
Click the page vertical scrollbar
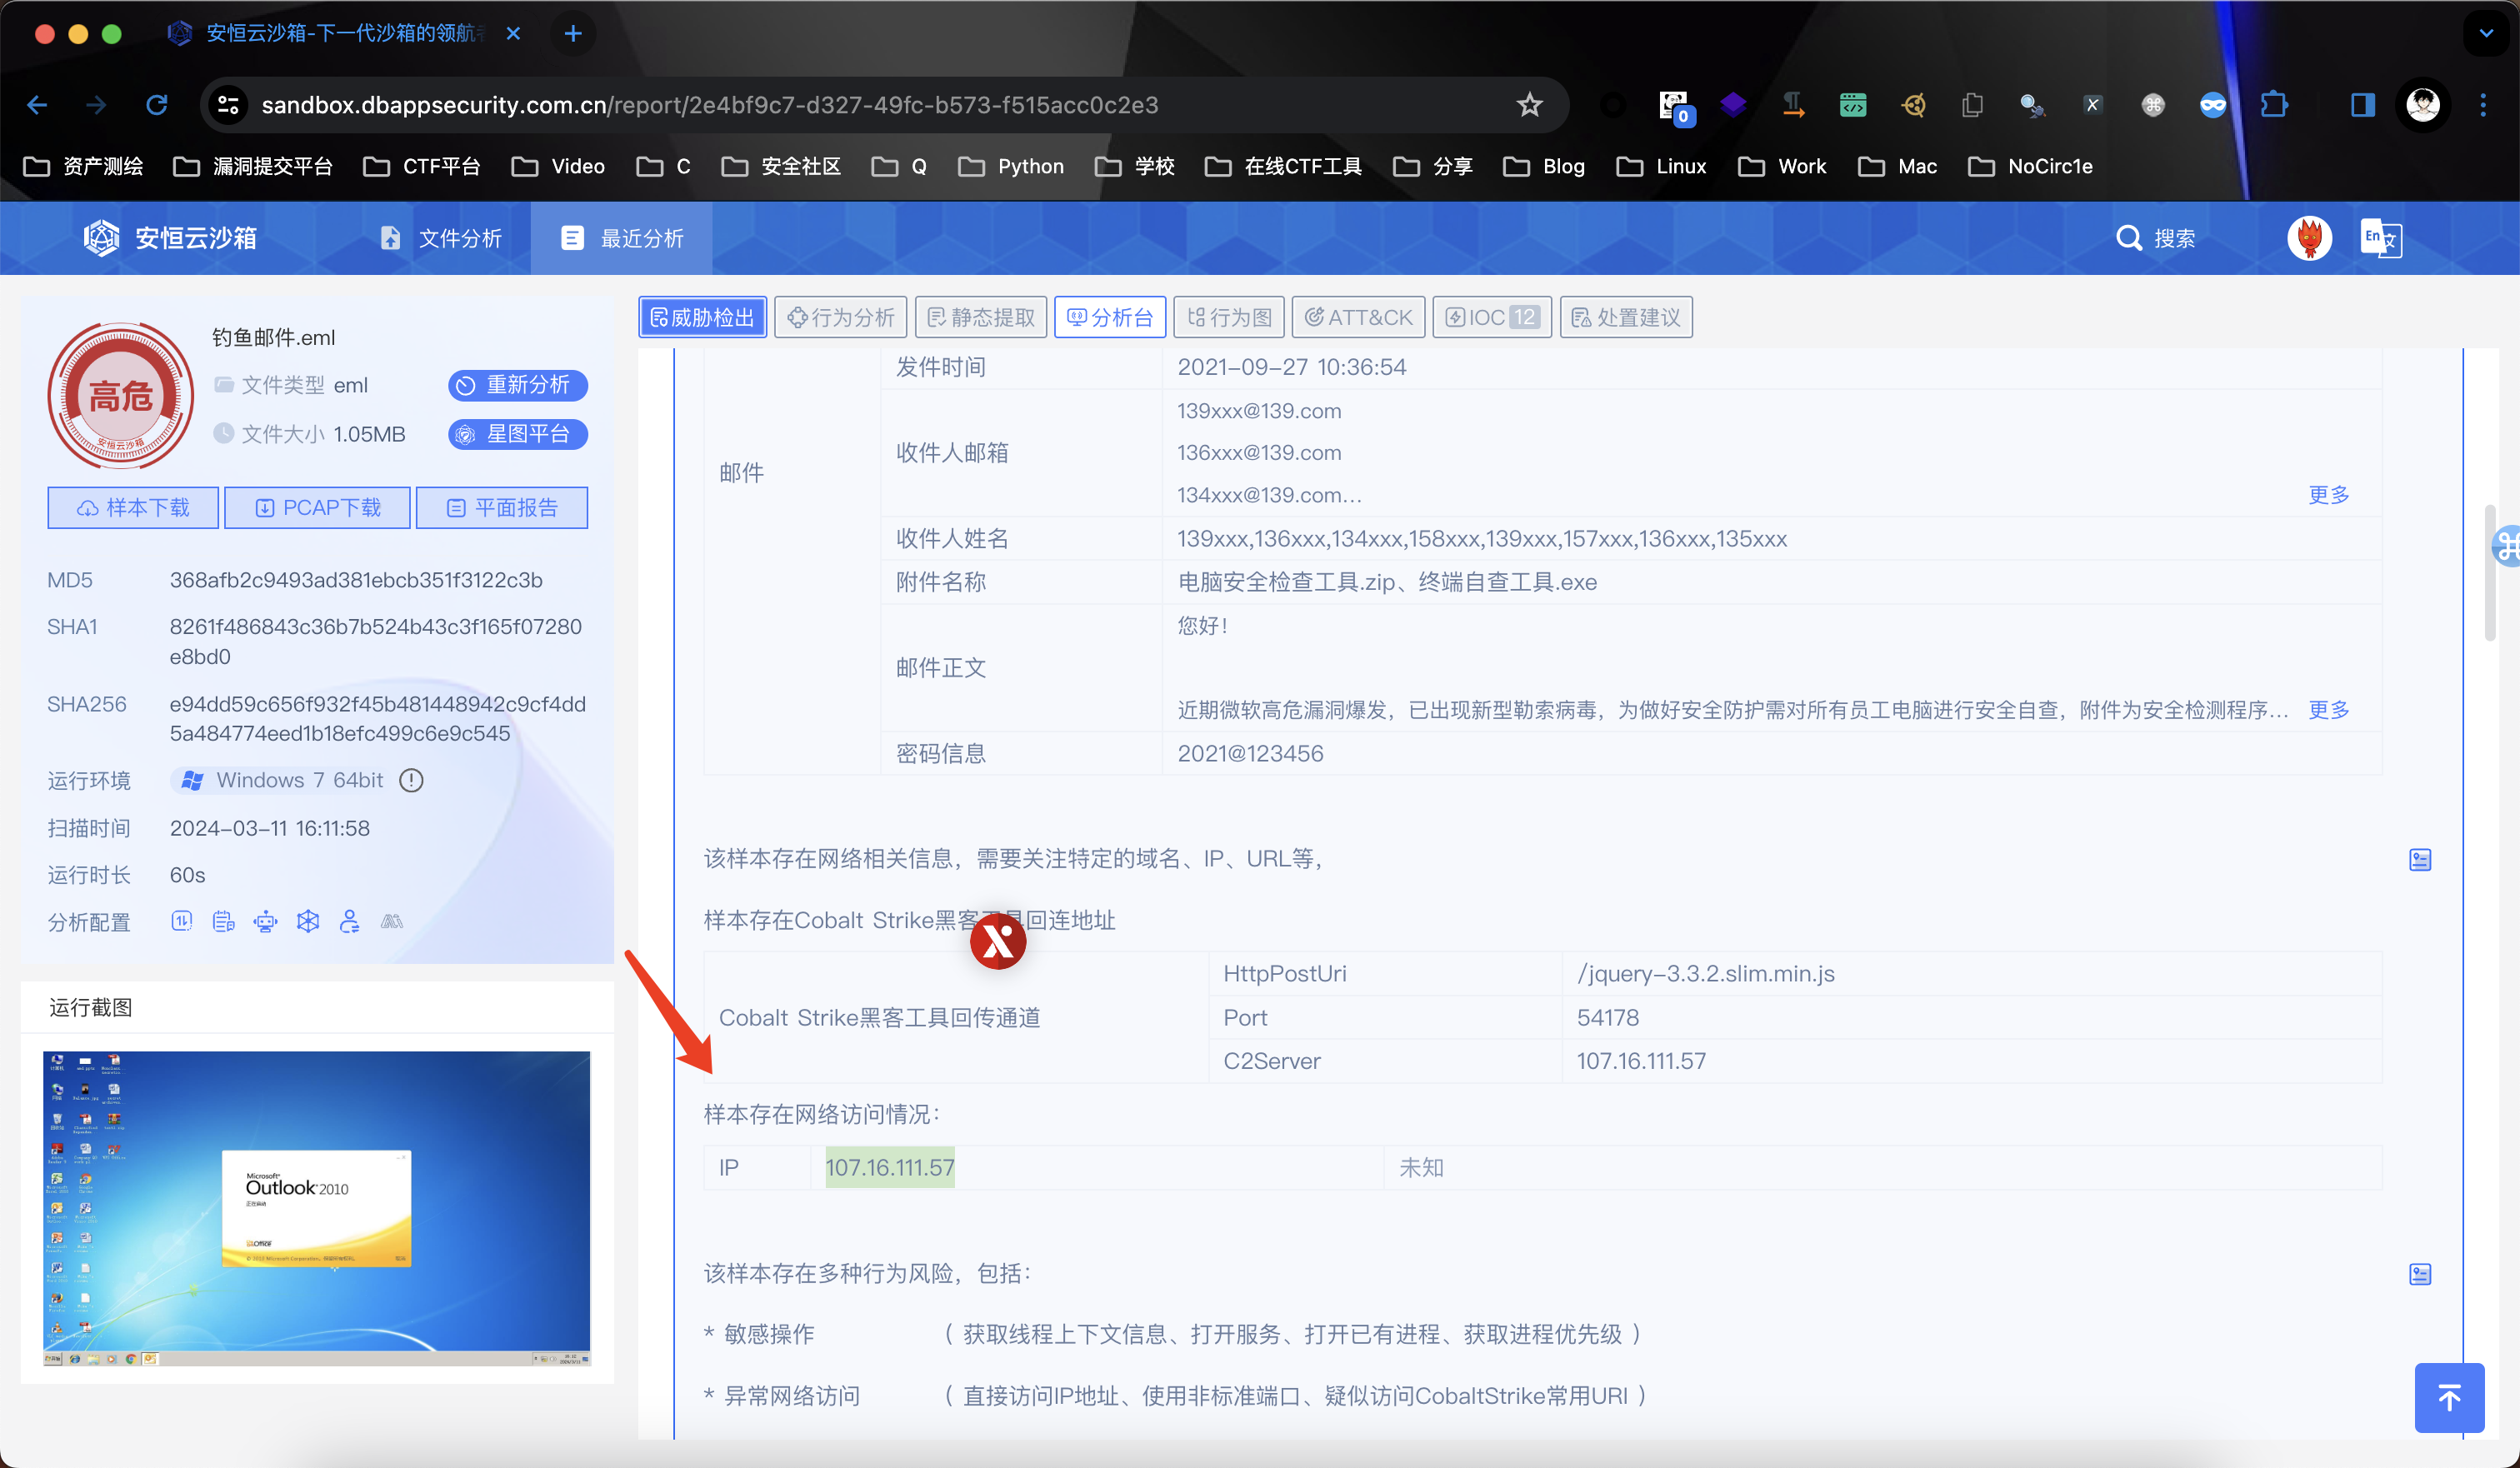[2489, 572]
